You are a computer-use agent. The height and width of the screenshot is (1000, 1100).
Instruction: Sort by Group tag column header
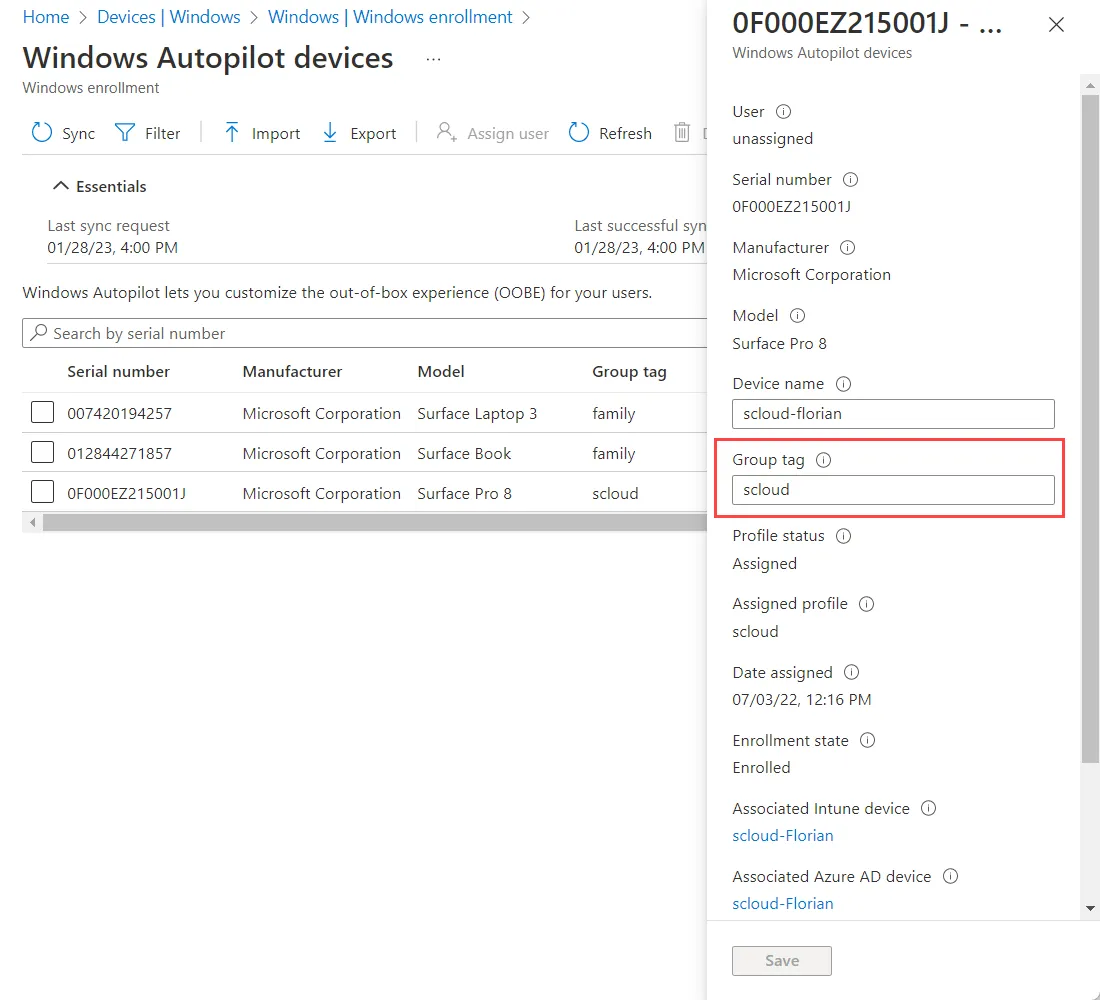coord(629,371)
